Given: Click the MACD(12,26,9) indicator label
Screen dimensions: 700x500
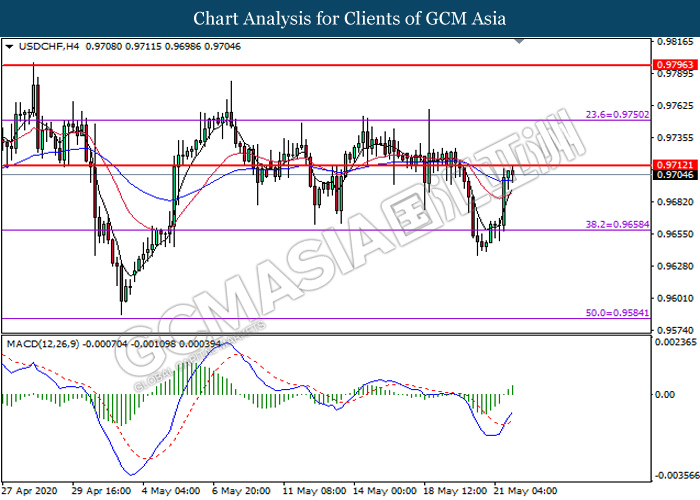Looking at the screenshot, I should pyautogui.click(x=43, y=344).
